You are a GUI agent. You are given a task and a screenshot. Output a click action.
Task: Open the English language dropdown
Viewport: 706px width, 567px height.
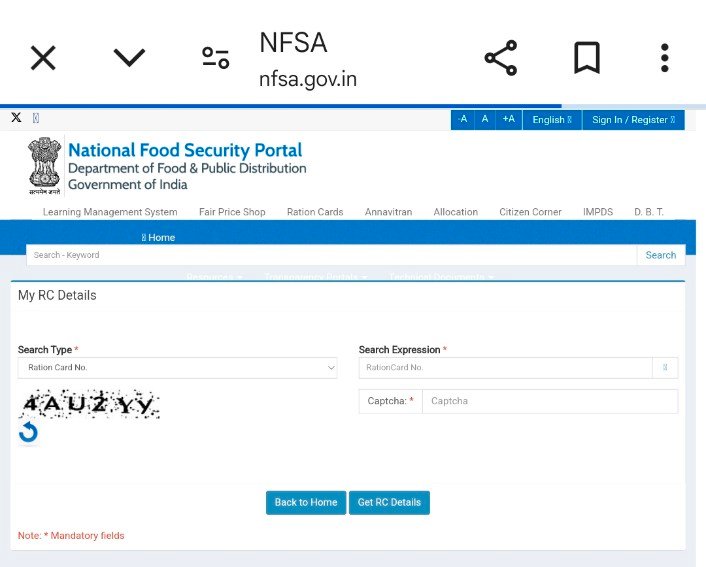click(552, 120)
